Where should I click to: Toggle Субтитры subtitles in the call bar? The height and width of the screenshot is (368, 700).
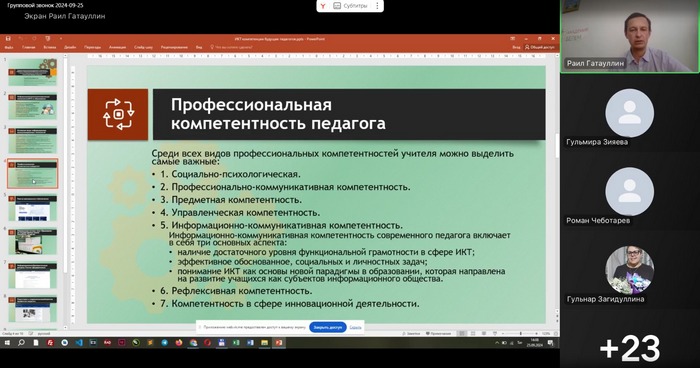[x=350, y=6]
